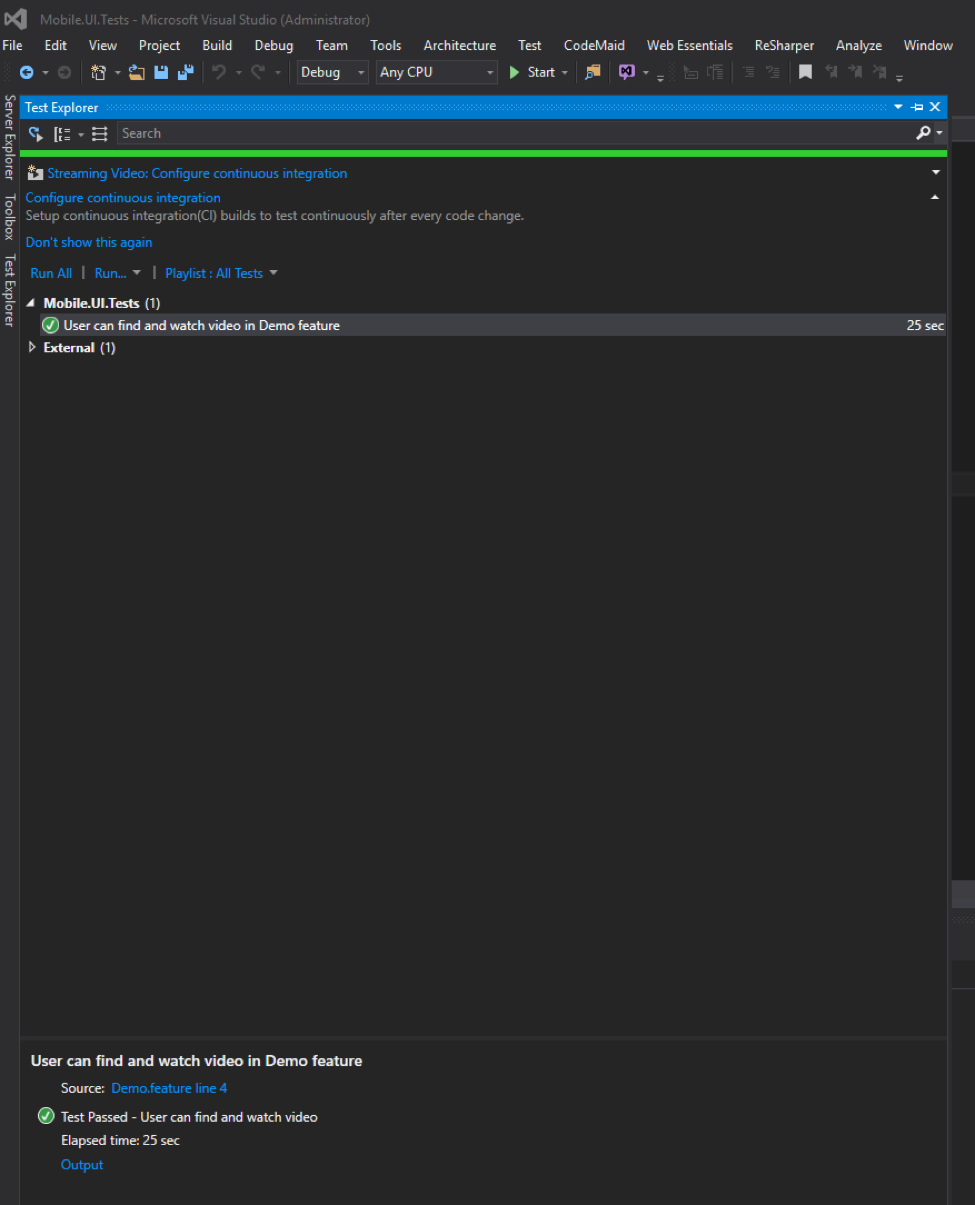Open the Debug configuration dropdown
Viewport: 975px width, 1205px height.
point(333,72)
